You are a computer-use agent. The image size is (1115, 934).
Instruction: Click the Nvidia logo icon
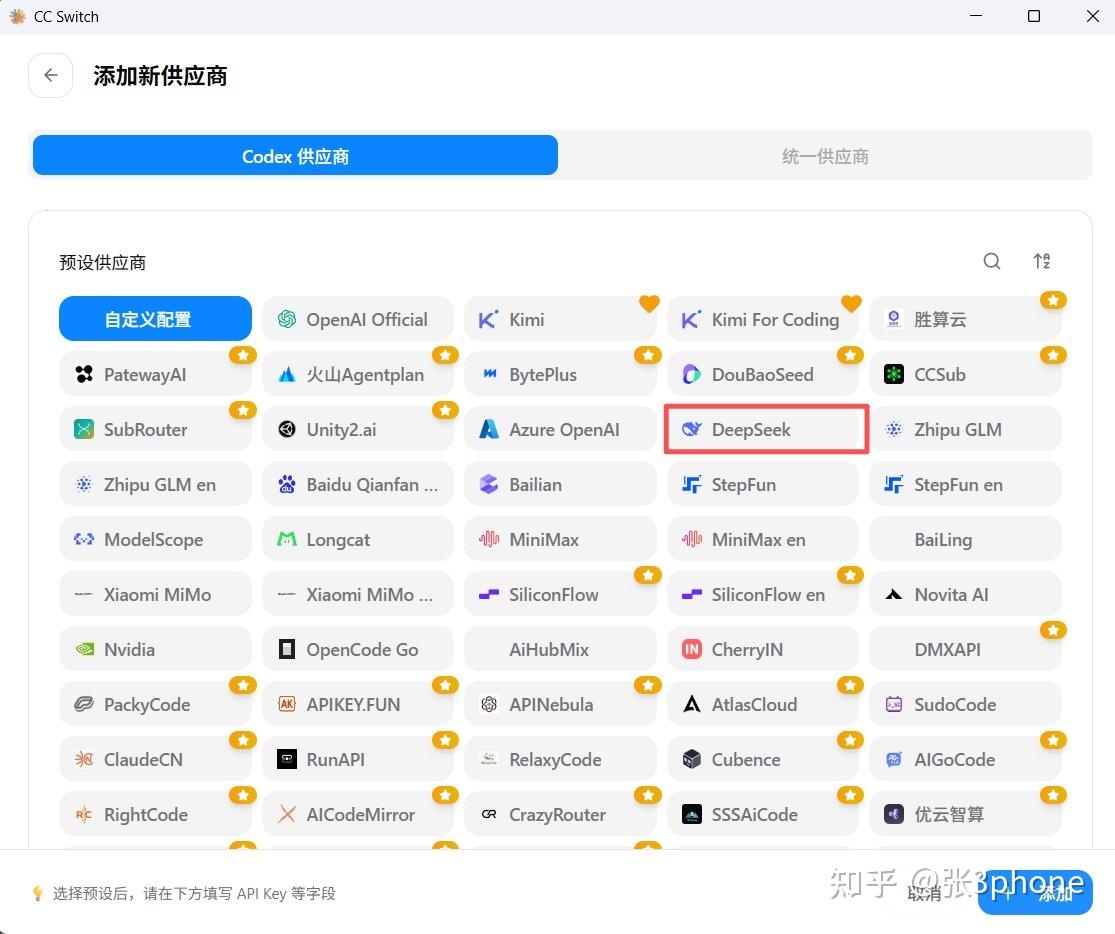[84, 649]
